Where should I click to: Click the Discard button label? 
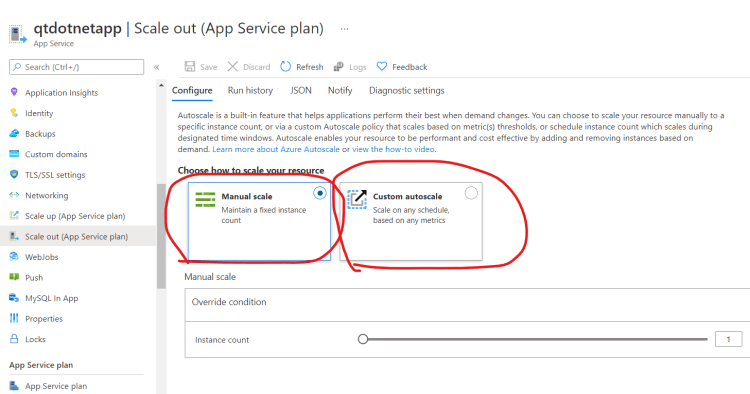(256, 67)
